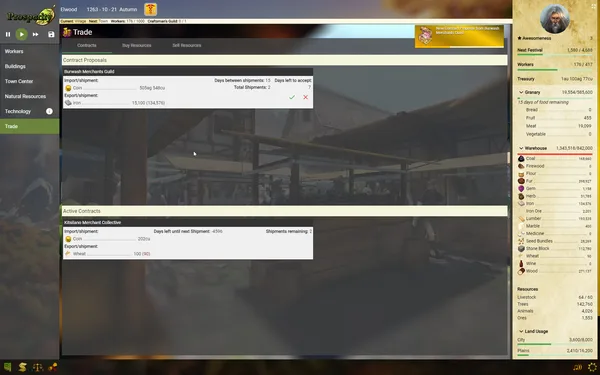Click the Active Contracts section header
This screenshot has width=600, height=375.
coord(285,211)
